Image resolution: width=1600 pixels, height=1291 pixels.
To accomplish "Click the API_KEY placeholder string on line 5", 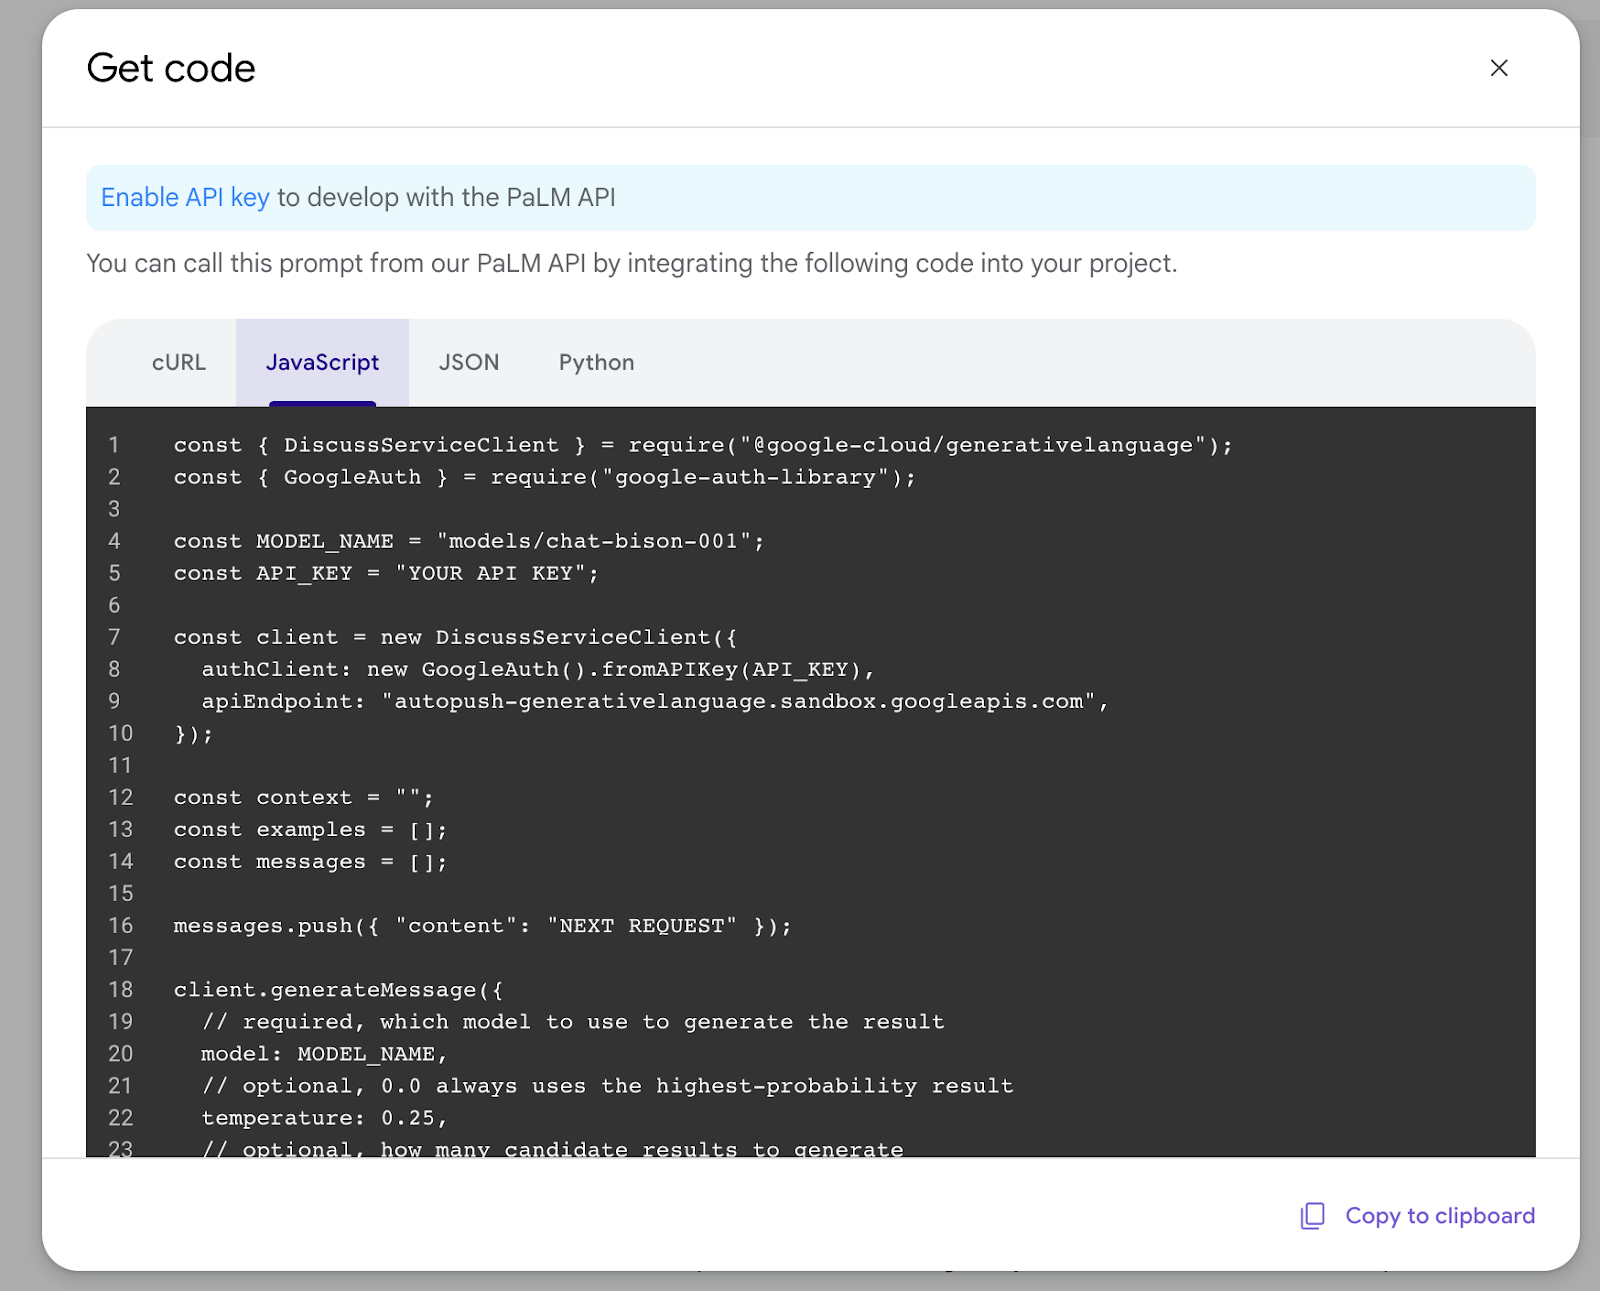I will coord(495,573).
